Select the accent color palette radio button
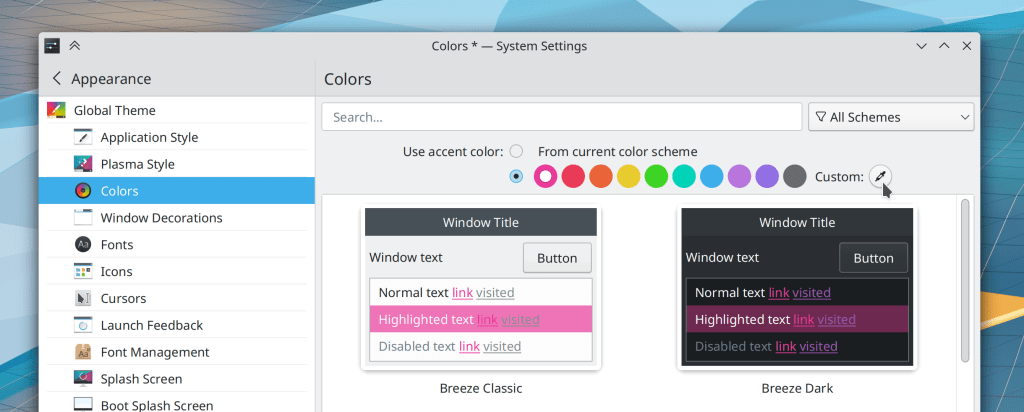 (x=516, y=176)
